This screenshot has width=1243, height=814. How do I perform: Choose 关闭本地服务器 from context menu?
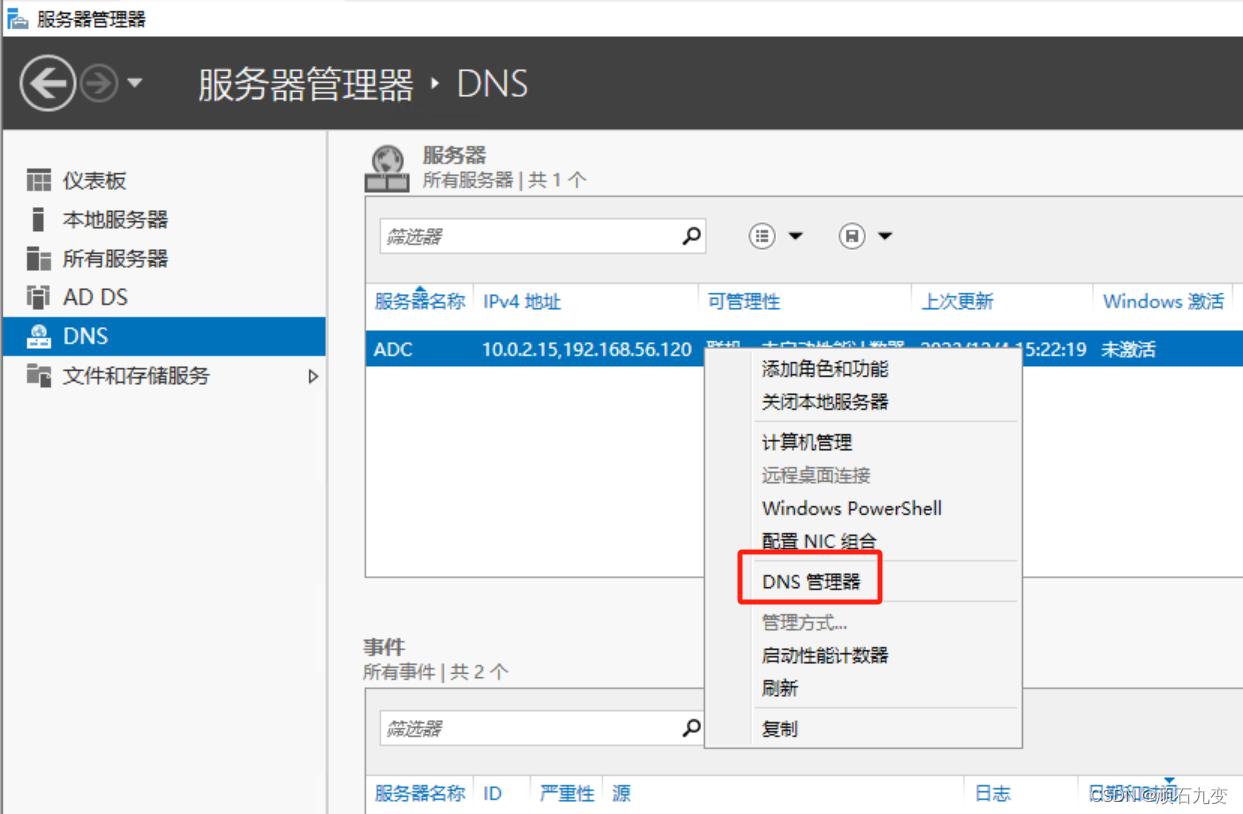point(825,402)
